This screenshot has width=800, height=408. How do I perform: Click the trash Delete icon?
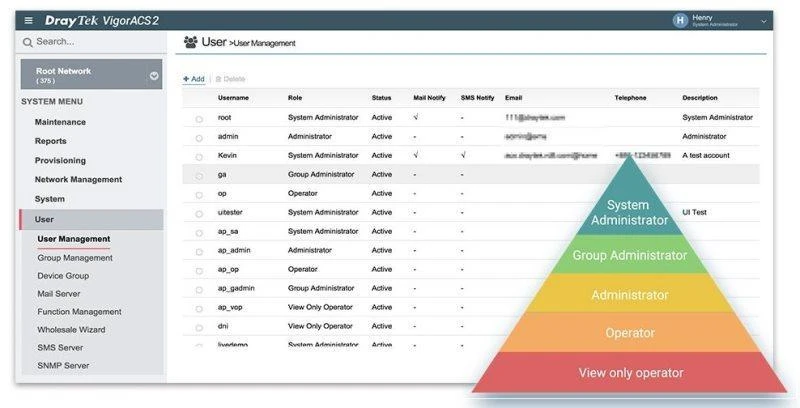coord(218,78)
